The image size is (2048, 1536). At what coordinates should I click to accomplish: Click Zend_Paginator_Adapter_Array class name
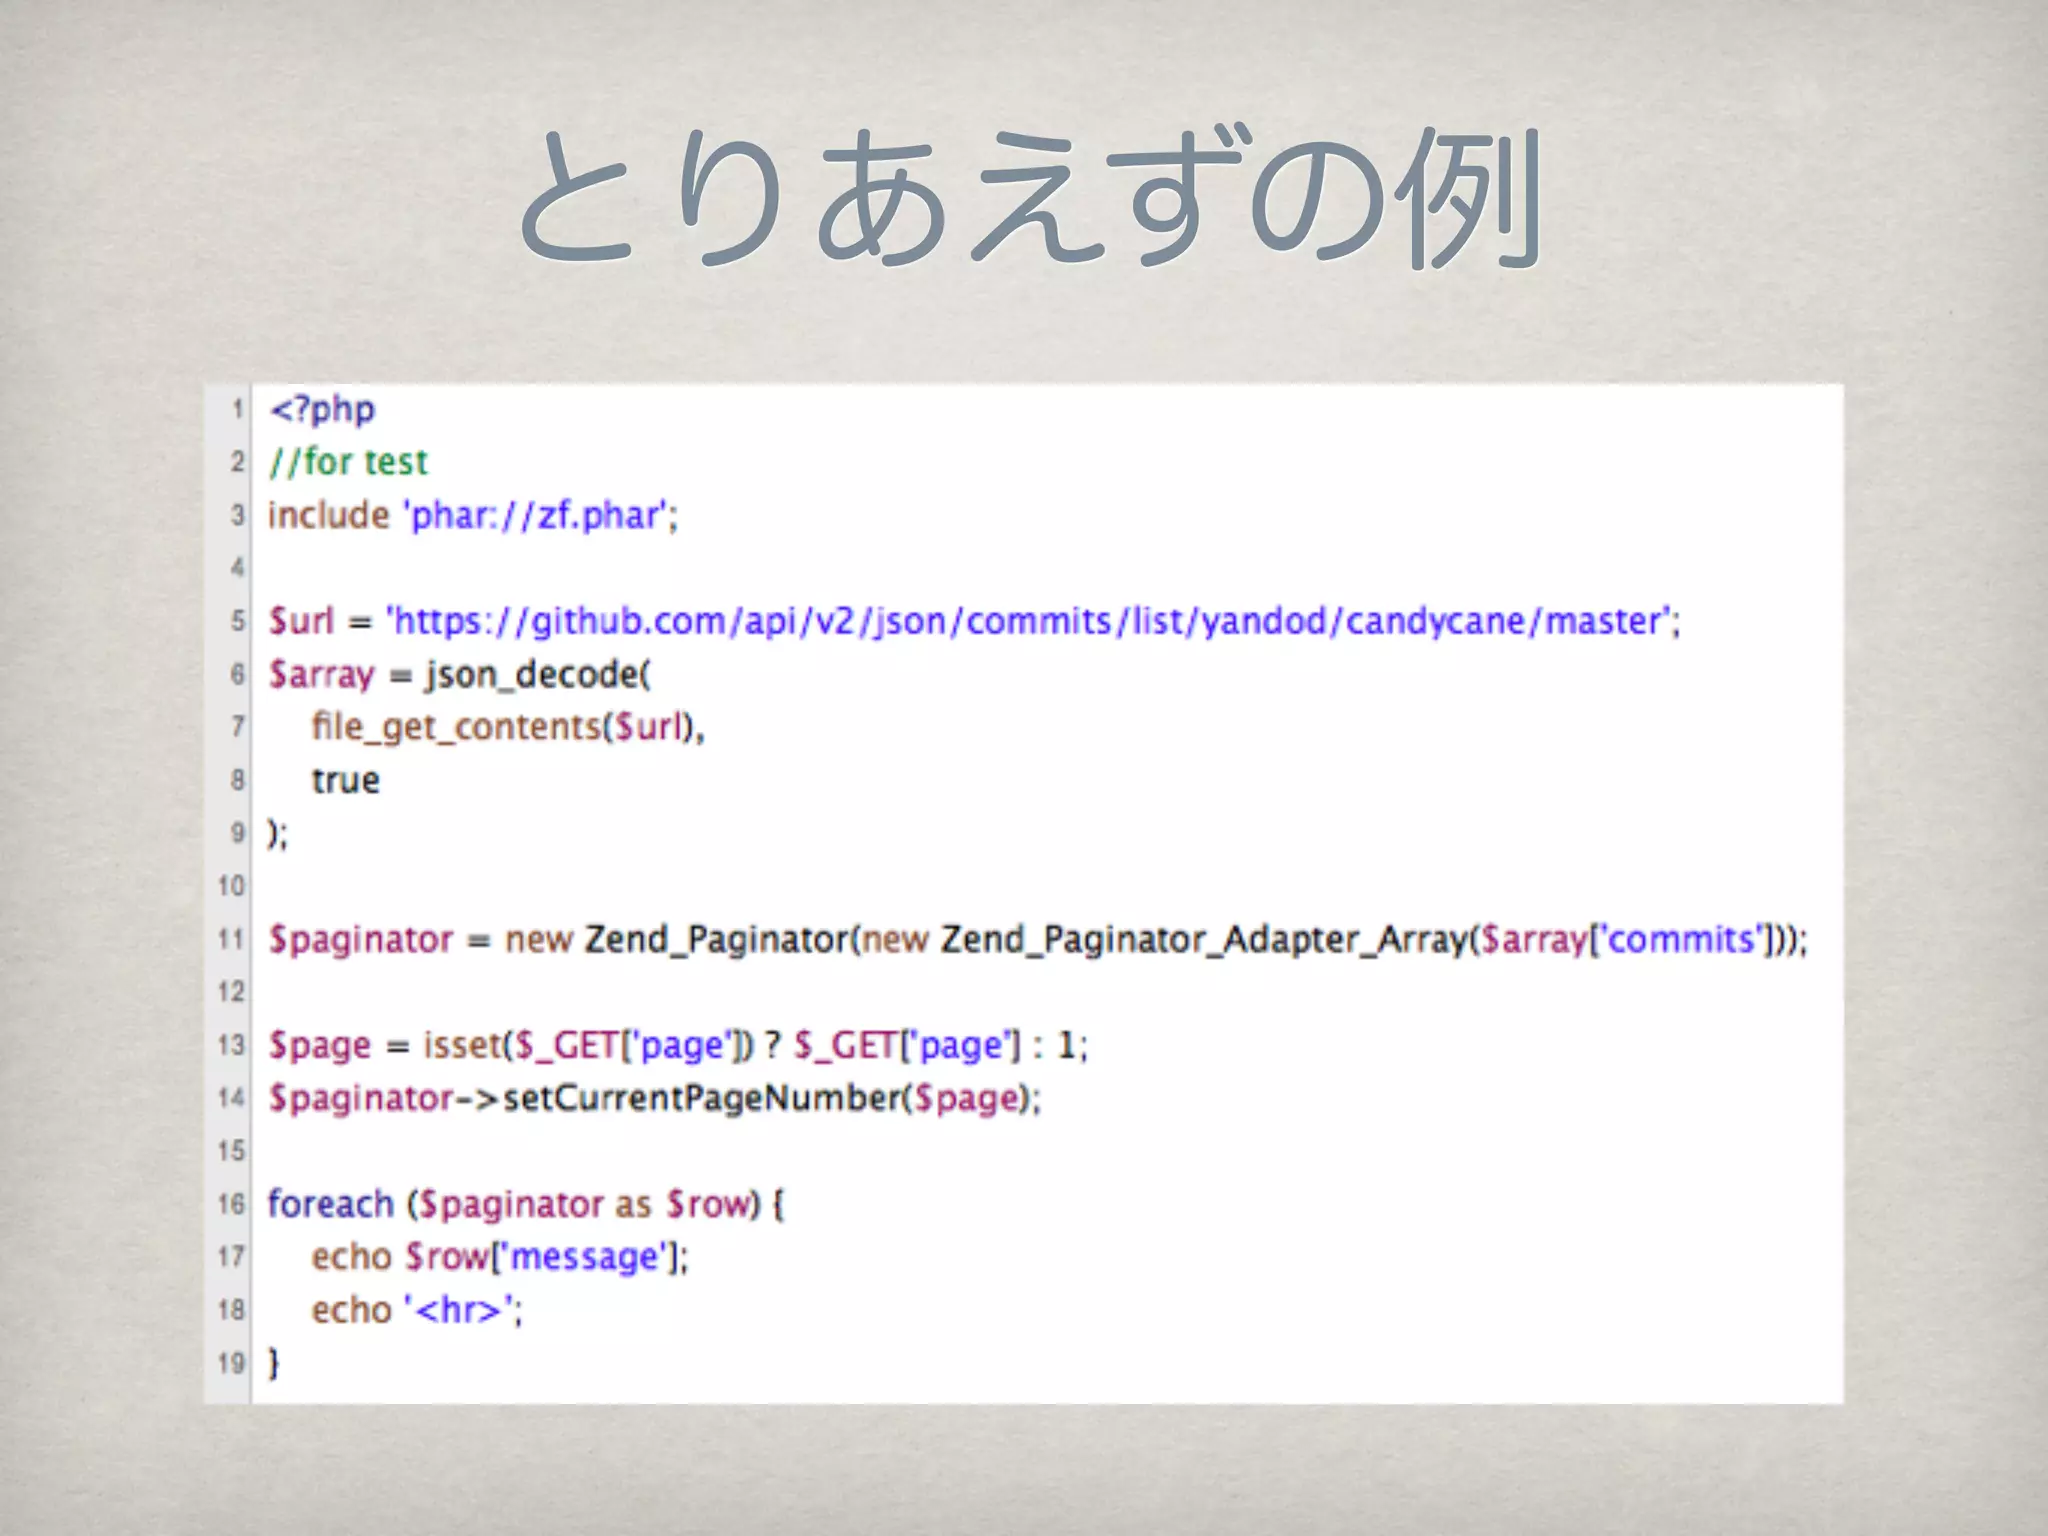pos(1204,939)
